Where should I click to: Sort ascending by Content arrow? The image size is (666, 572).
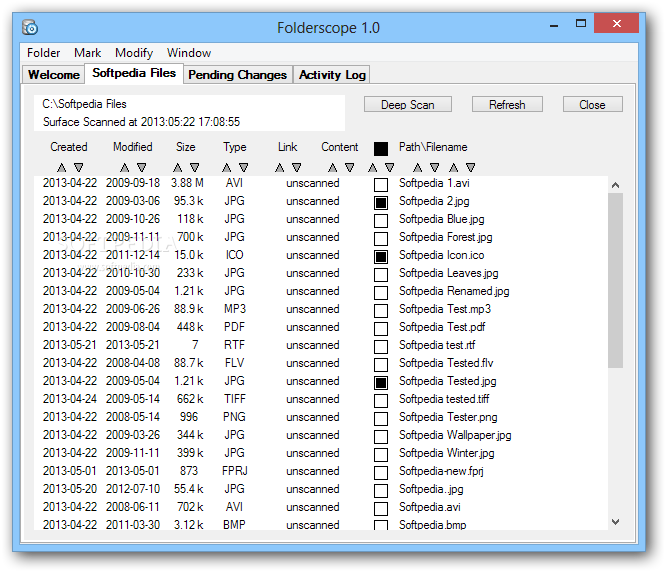pos(333,167)
